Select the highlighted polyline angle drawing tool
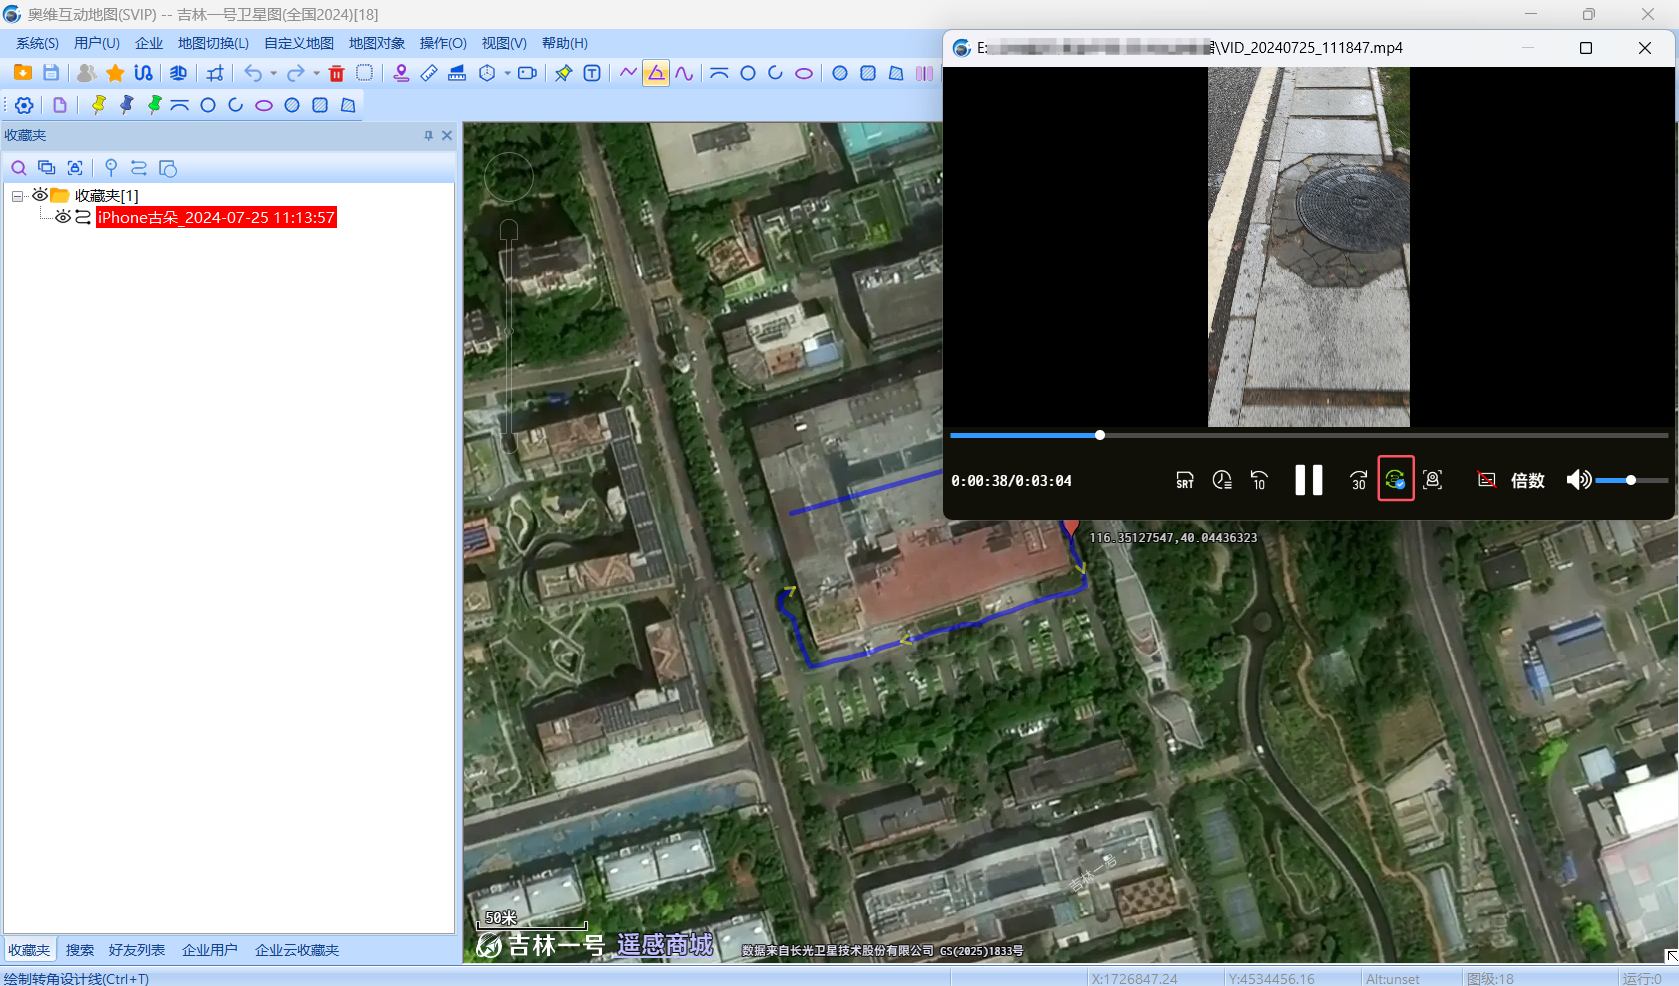1679x986 pixels. (656, 73)
